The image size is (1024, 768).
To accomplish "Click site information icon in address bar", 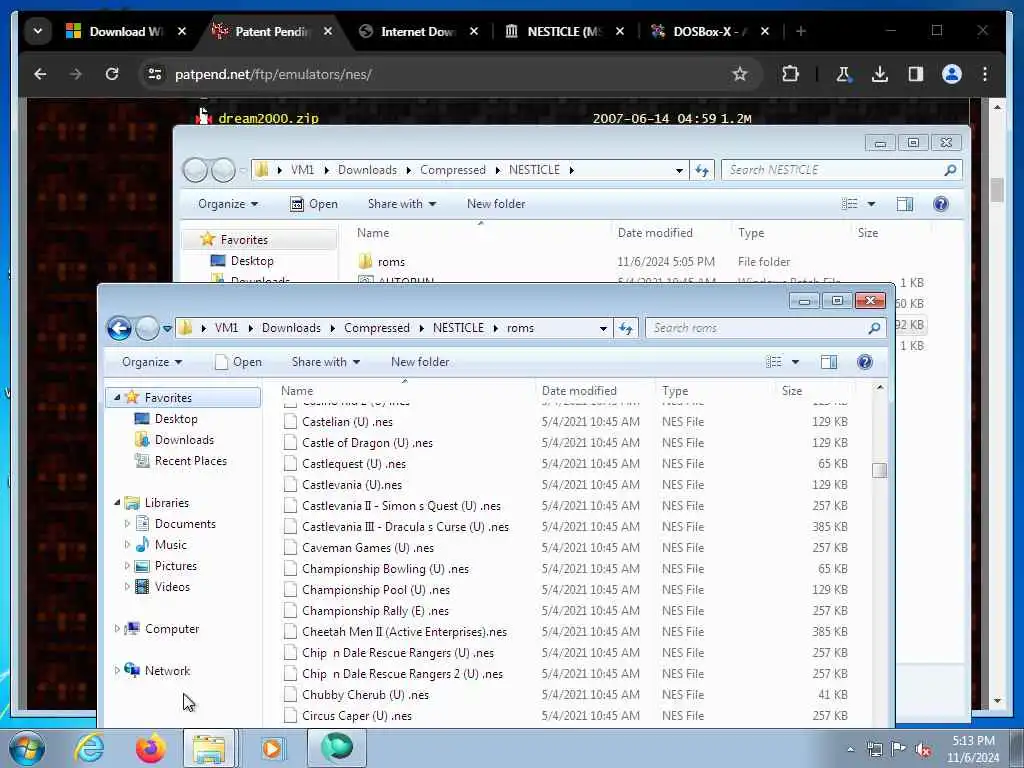I will pos(155,74).
